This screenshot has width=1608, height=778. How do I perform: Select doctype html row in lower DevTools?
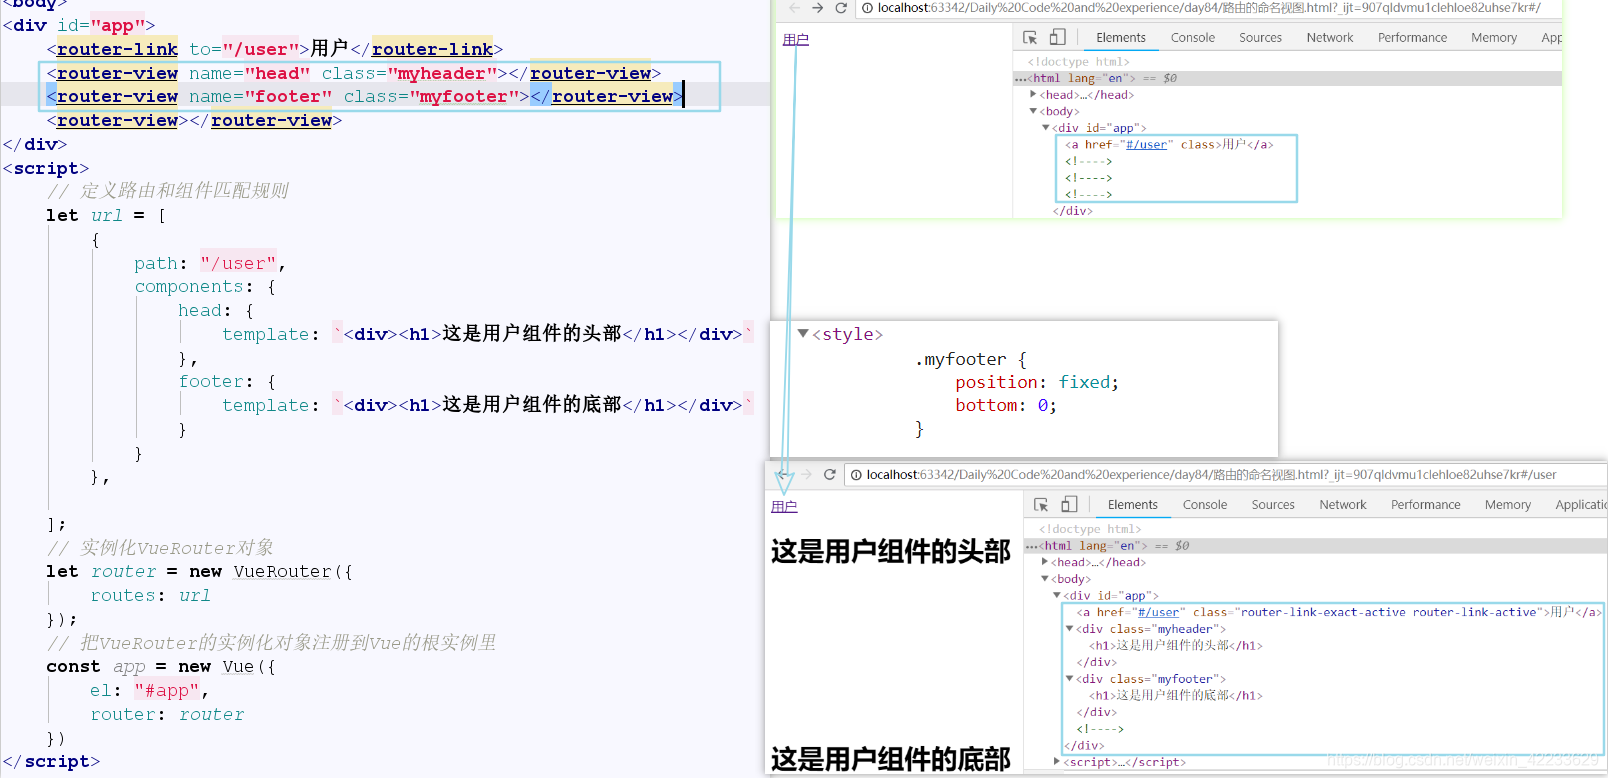(1090, 529)
